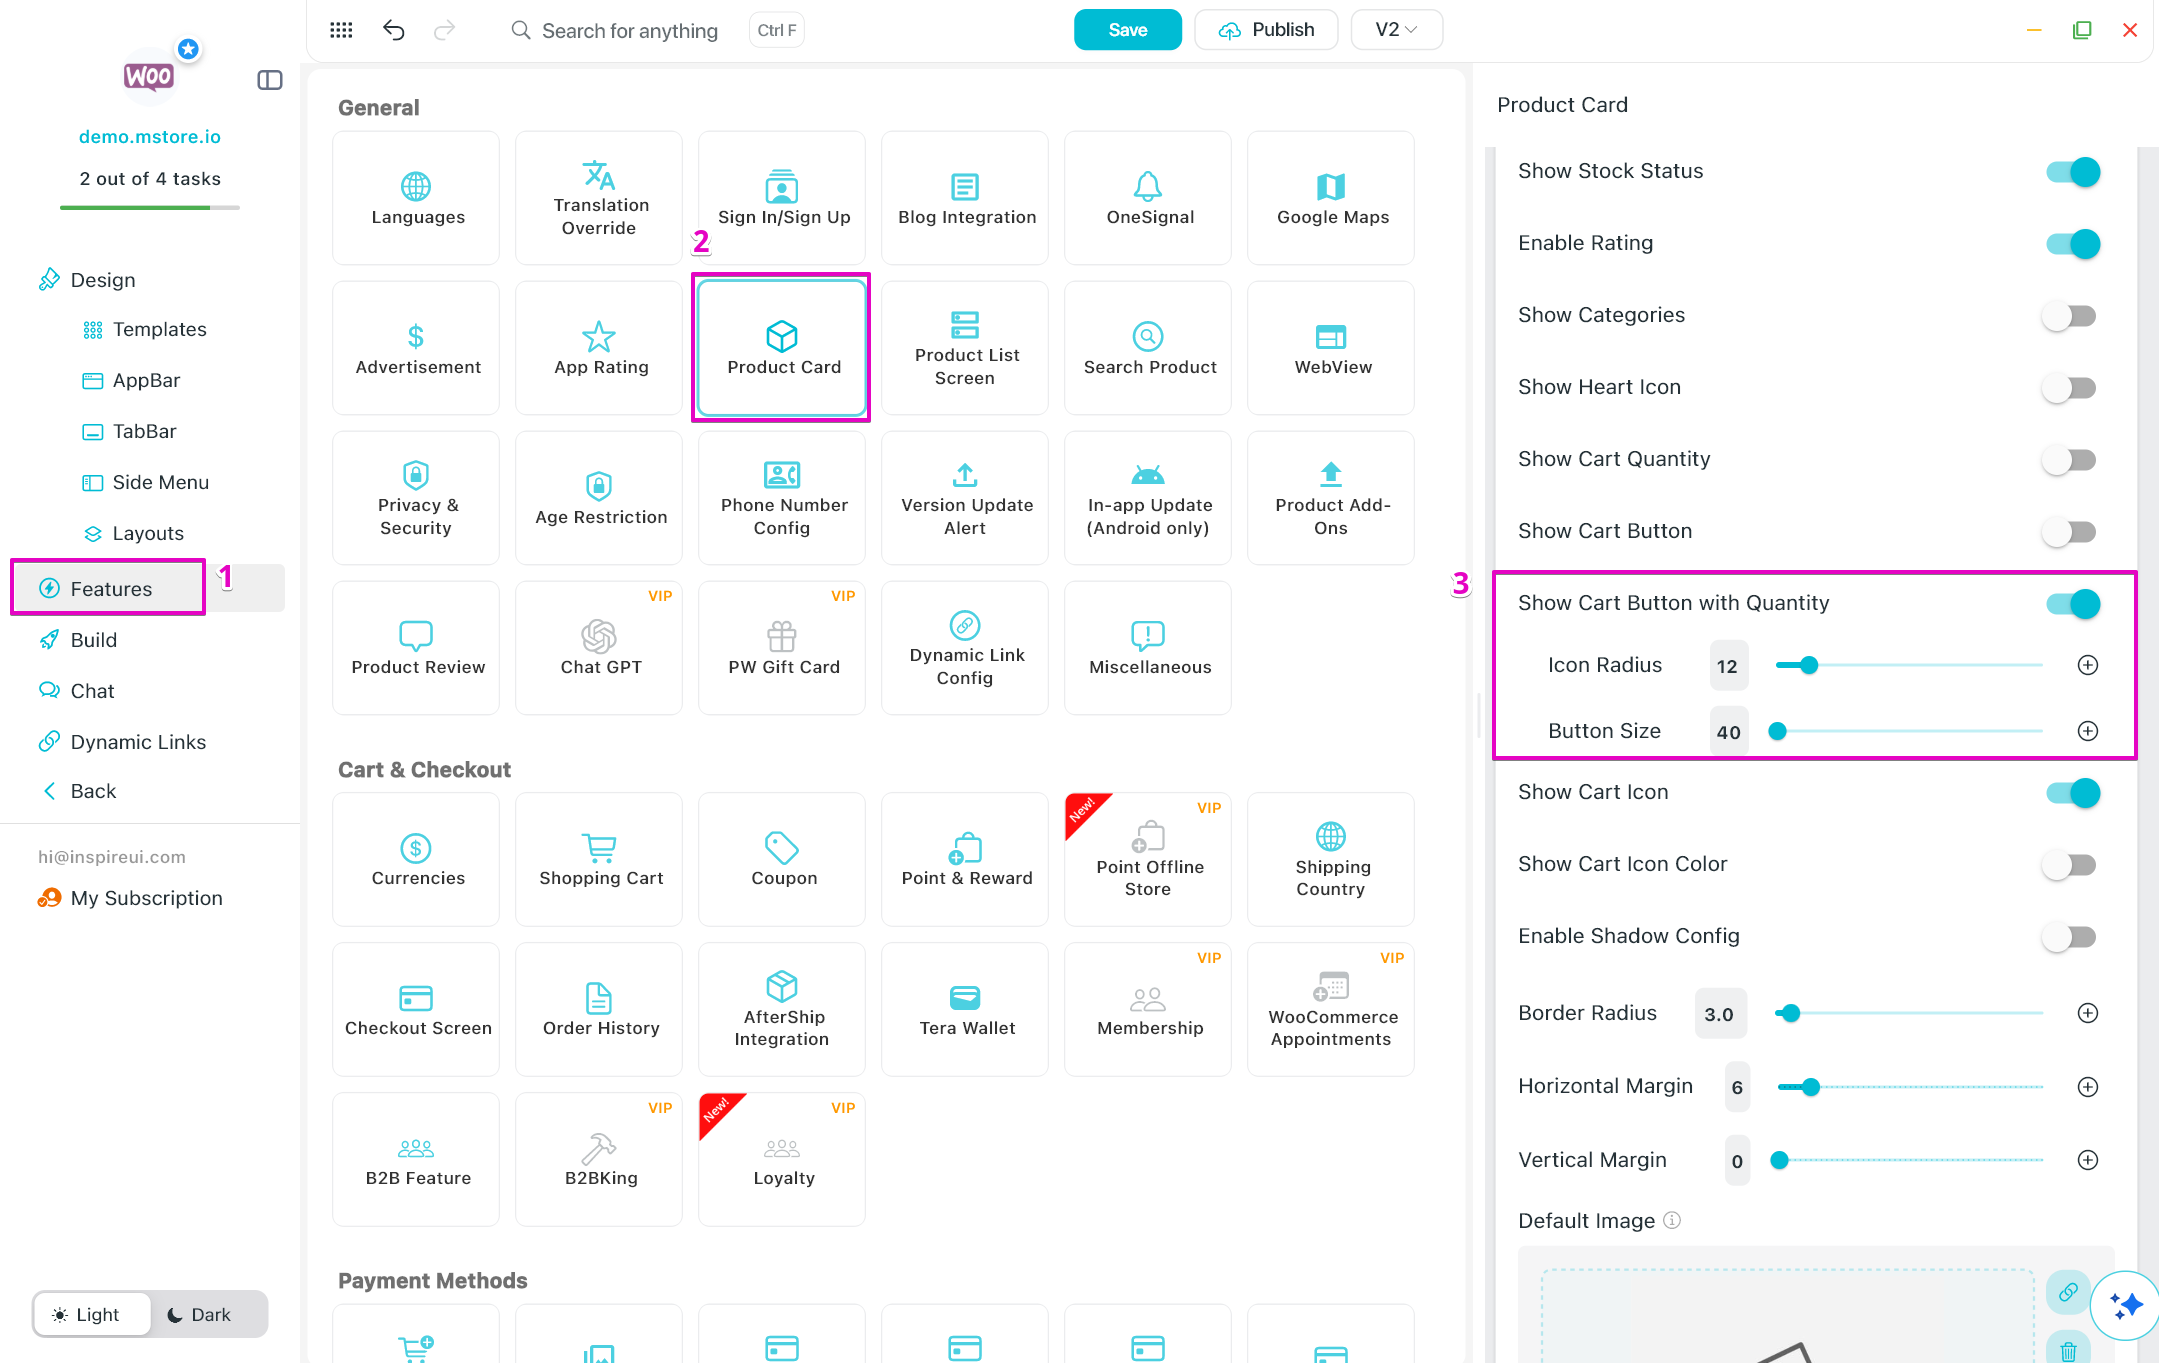Screen dimensions: 2159x1363
Task: Expand the Design sidebar section
Action: point(102,280)
